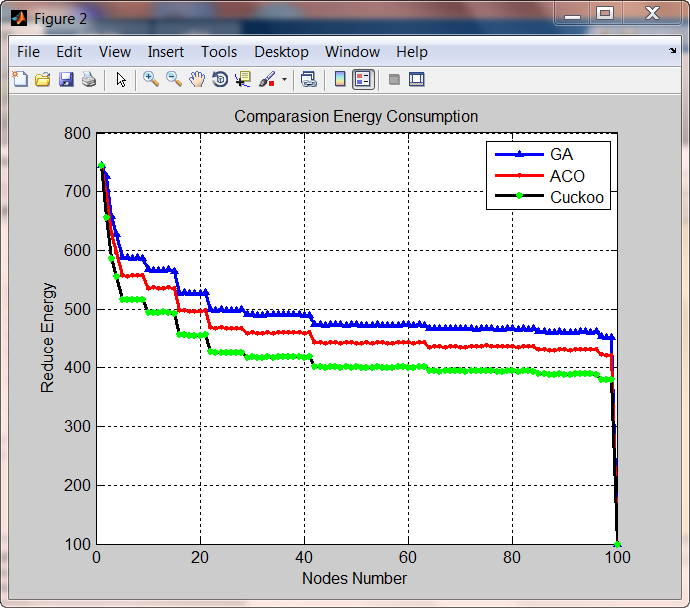Open the Tools menu
Image resolution: width=690 pixels, height=608 pixels.
click(x=219, y=52)
